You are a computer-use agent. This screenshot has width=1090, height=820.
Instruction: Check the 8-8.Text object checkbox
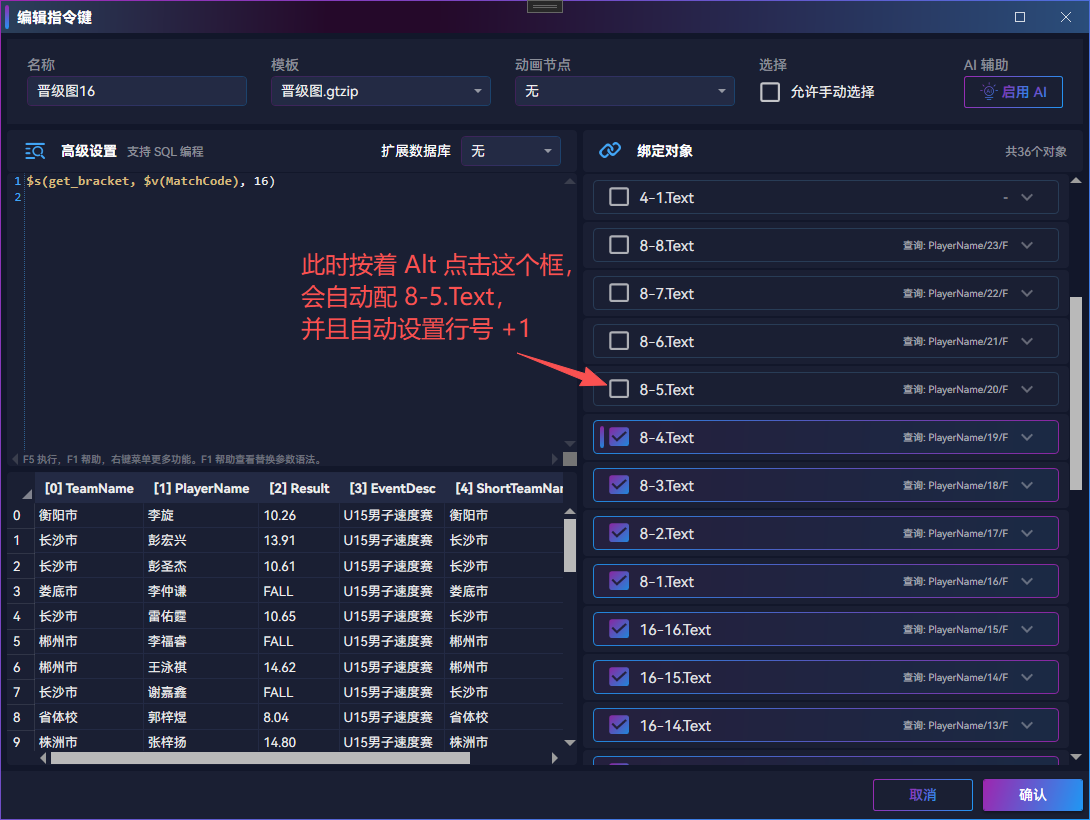619,245
